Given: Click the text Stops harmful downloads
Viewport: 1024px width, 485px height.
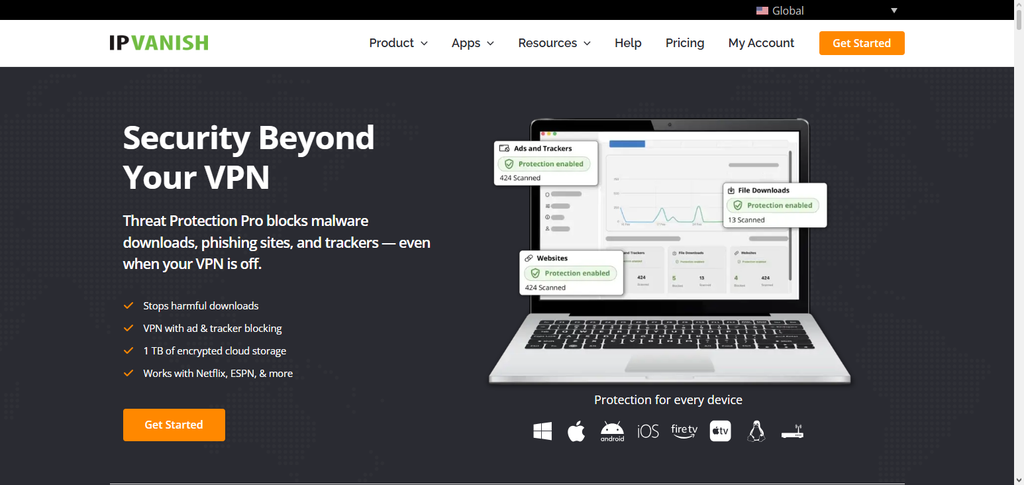Looking at the screenshot, I should coord(201,305).
